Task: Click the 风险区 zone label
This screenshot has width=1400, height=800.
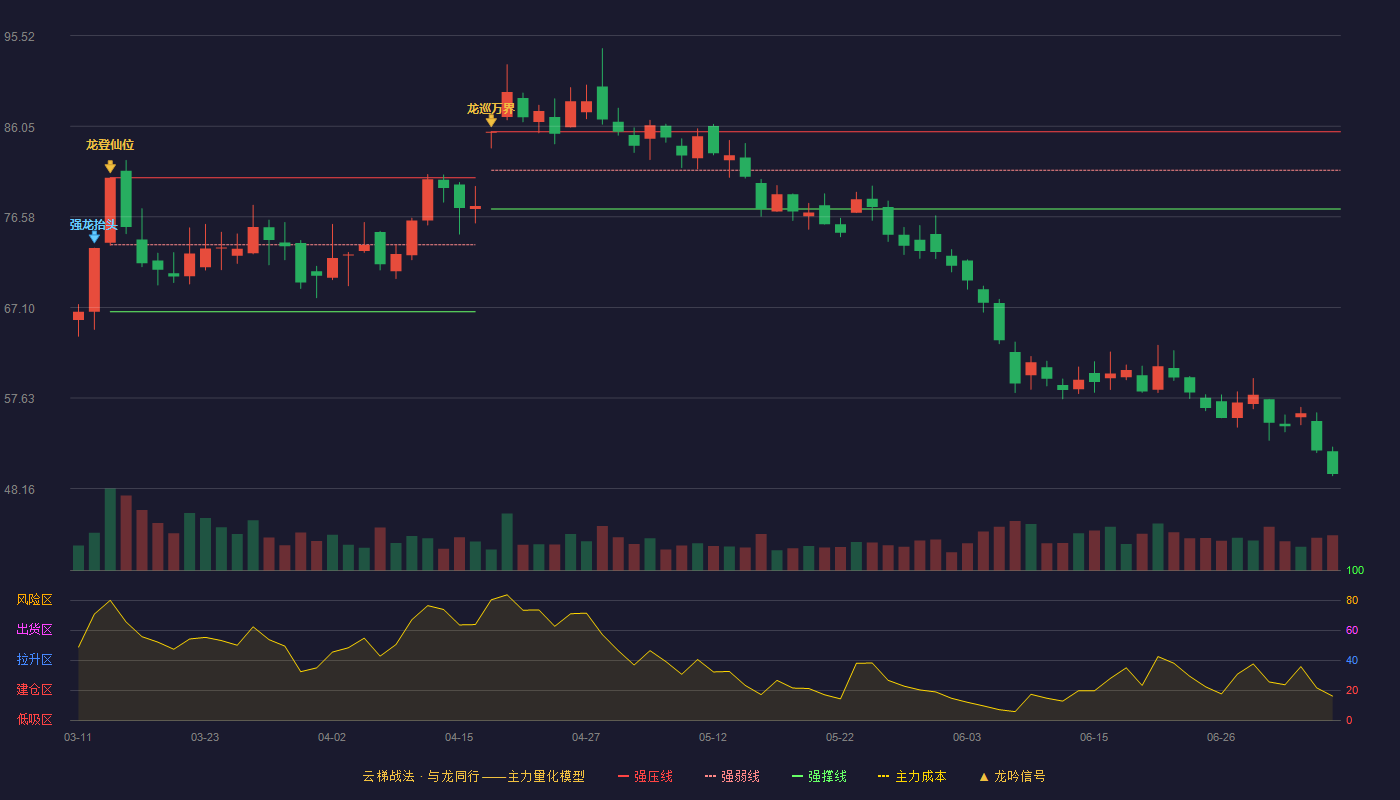Action: pyautogui.click(x=34, y=600)
